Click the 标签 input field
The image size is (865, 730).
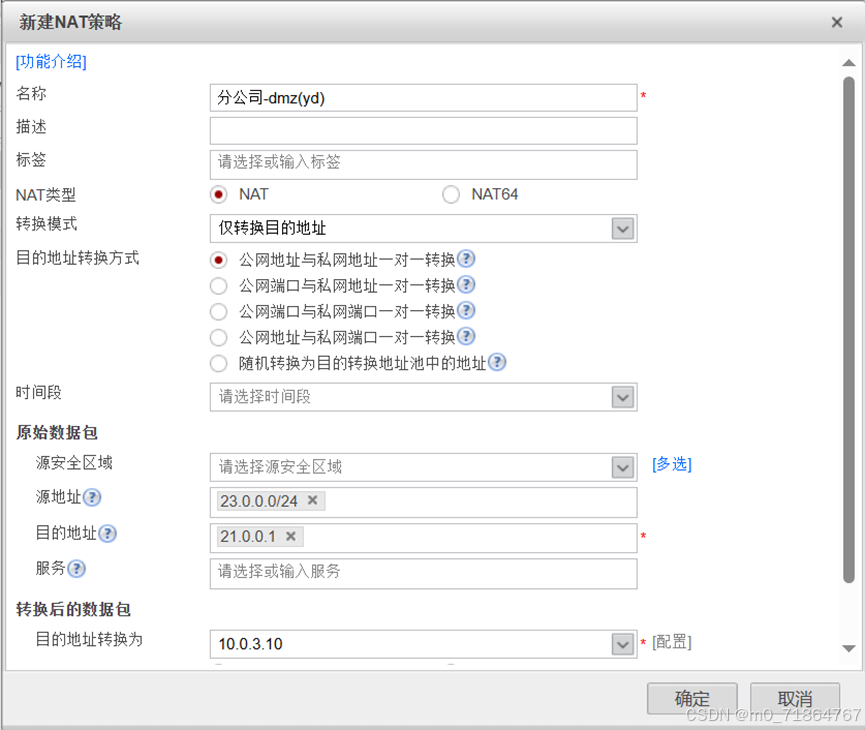pyautogui.click(x=423, y=164)
